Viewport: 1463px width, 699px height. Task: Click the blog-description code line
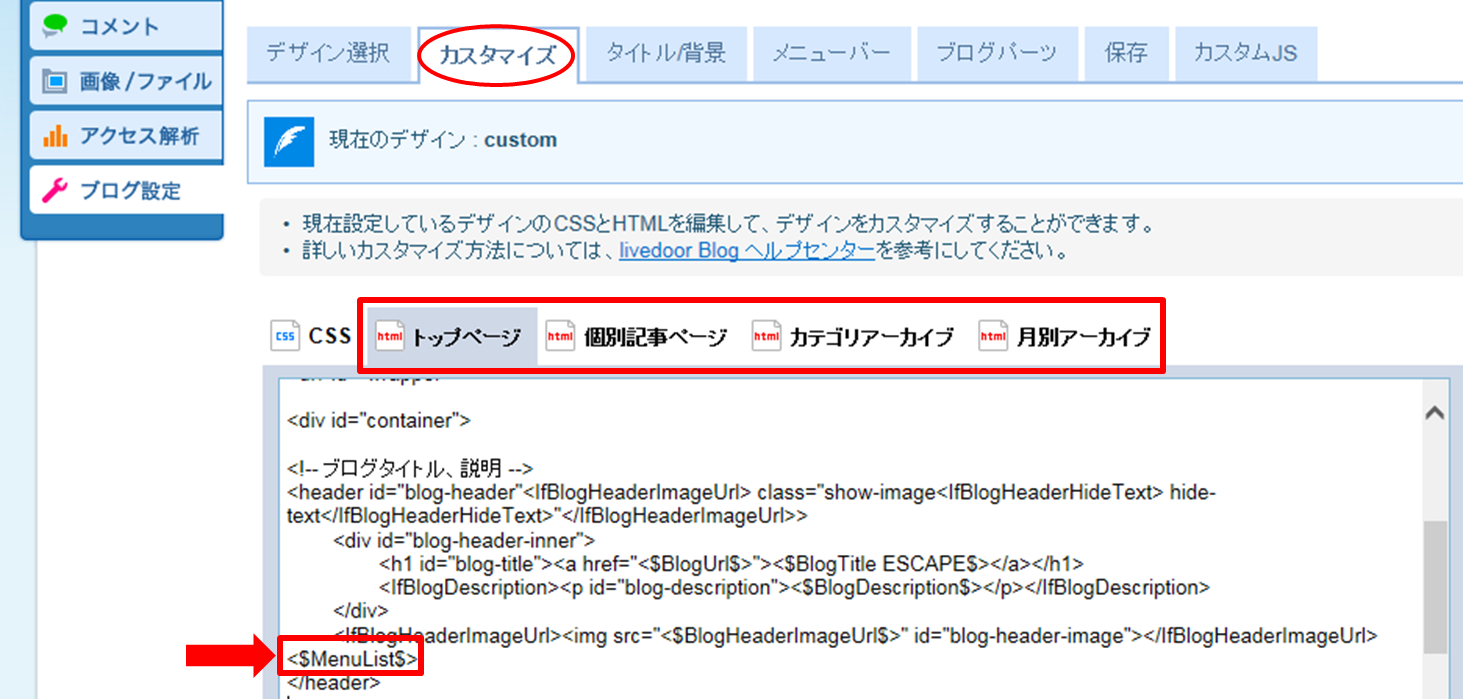795,588
